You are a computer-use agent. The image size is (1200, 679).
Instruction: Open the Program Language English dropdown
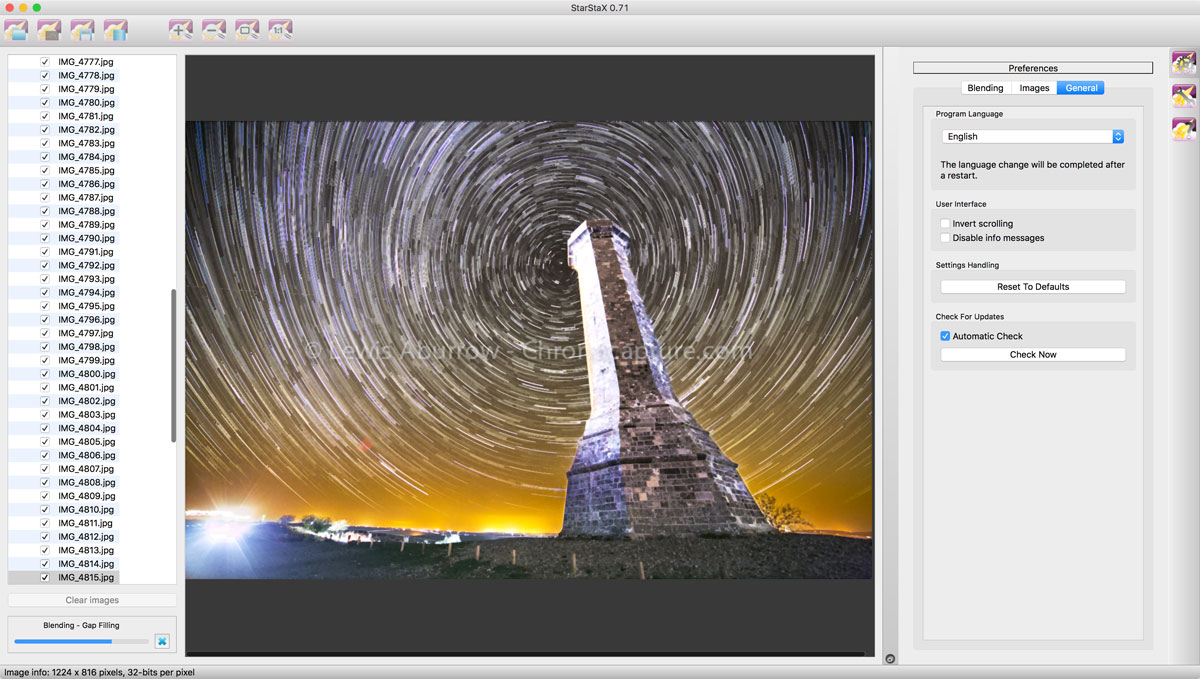[x=1033, y=136]
